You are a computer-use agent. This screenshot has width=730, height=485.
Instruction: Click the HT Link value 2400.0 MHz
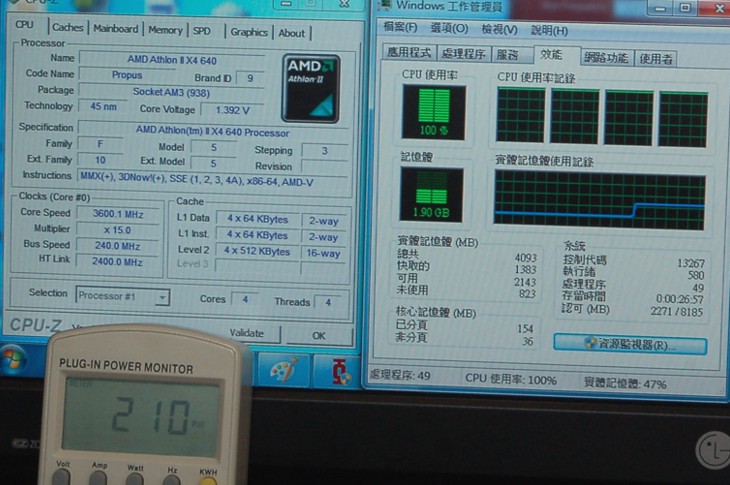[x=117, y=262]
